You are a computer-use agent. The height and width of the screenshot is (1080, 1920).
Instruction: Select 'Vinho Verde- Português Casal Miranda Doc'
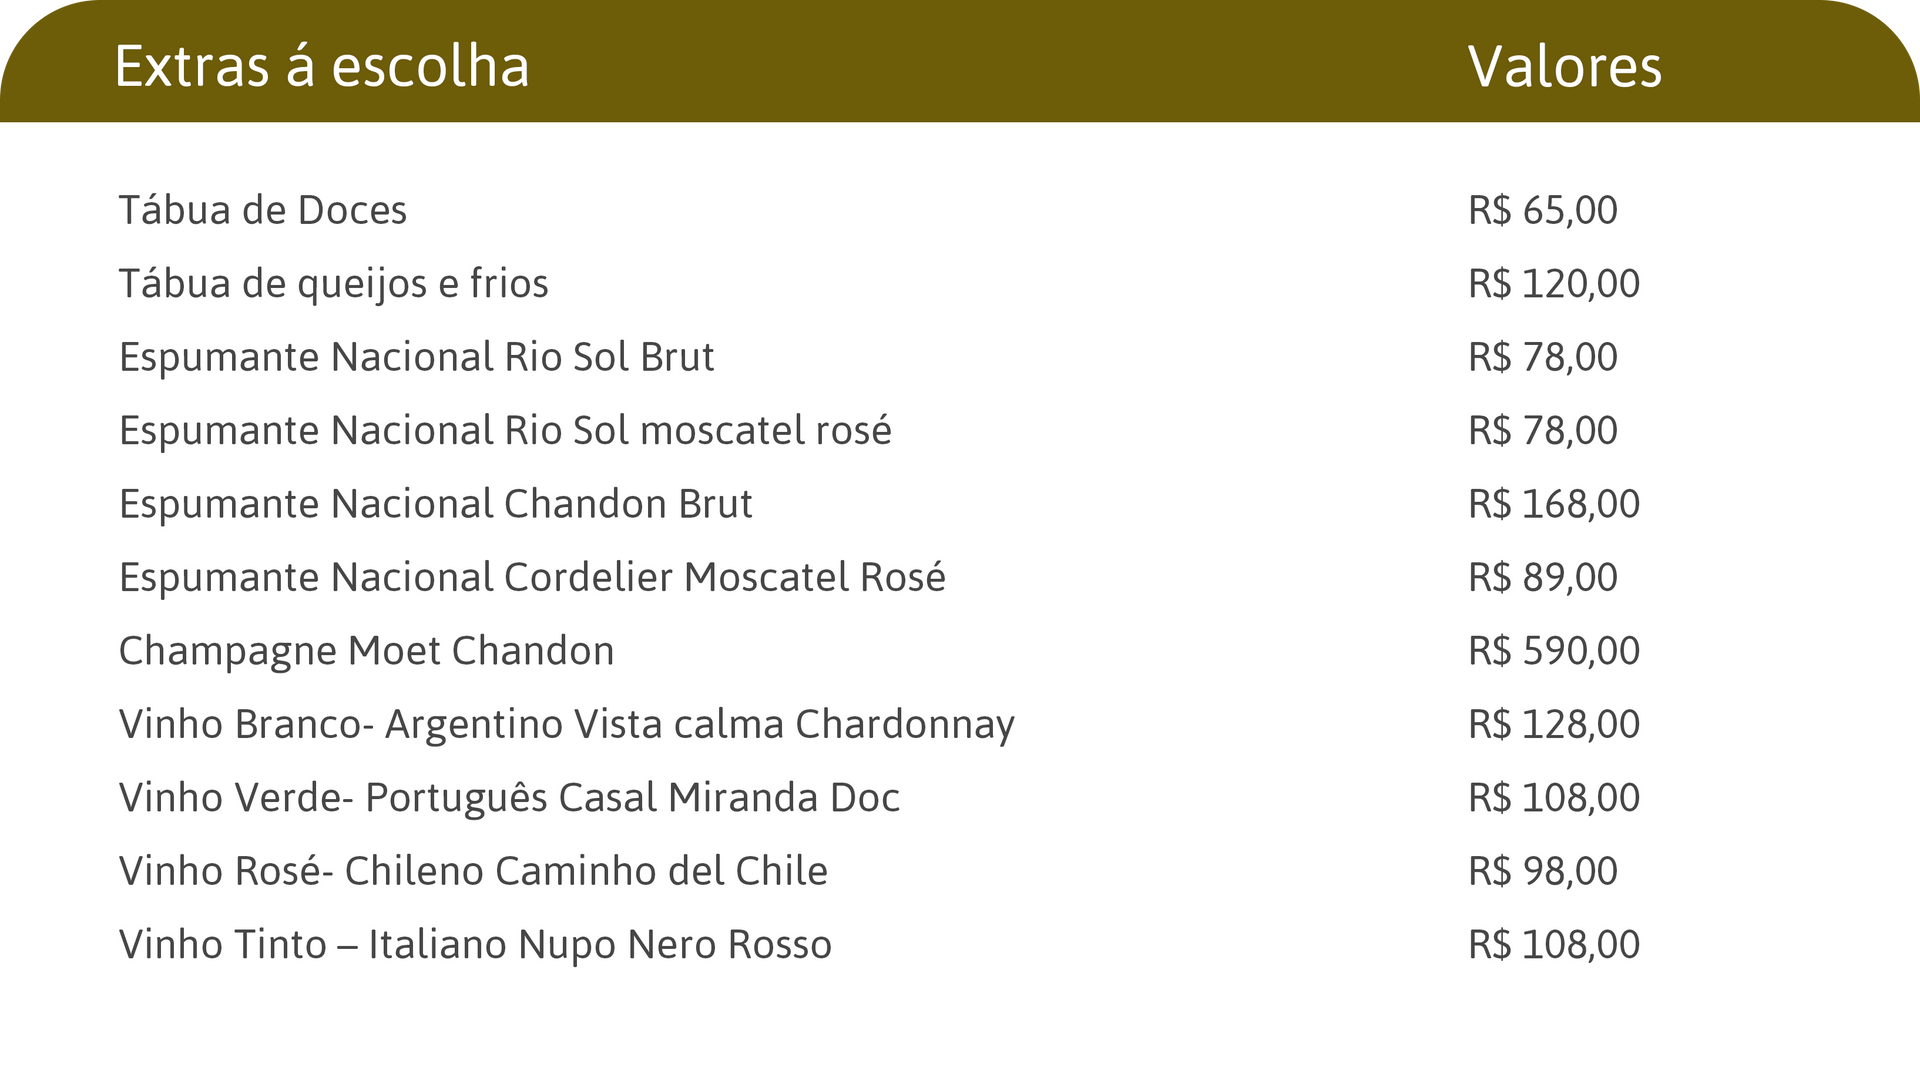pos(510,798)
